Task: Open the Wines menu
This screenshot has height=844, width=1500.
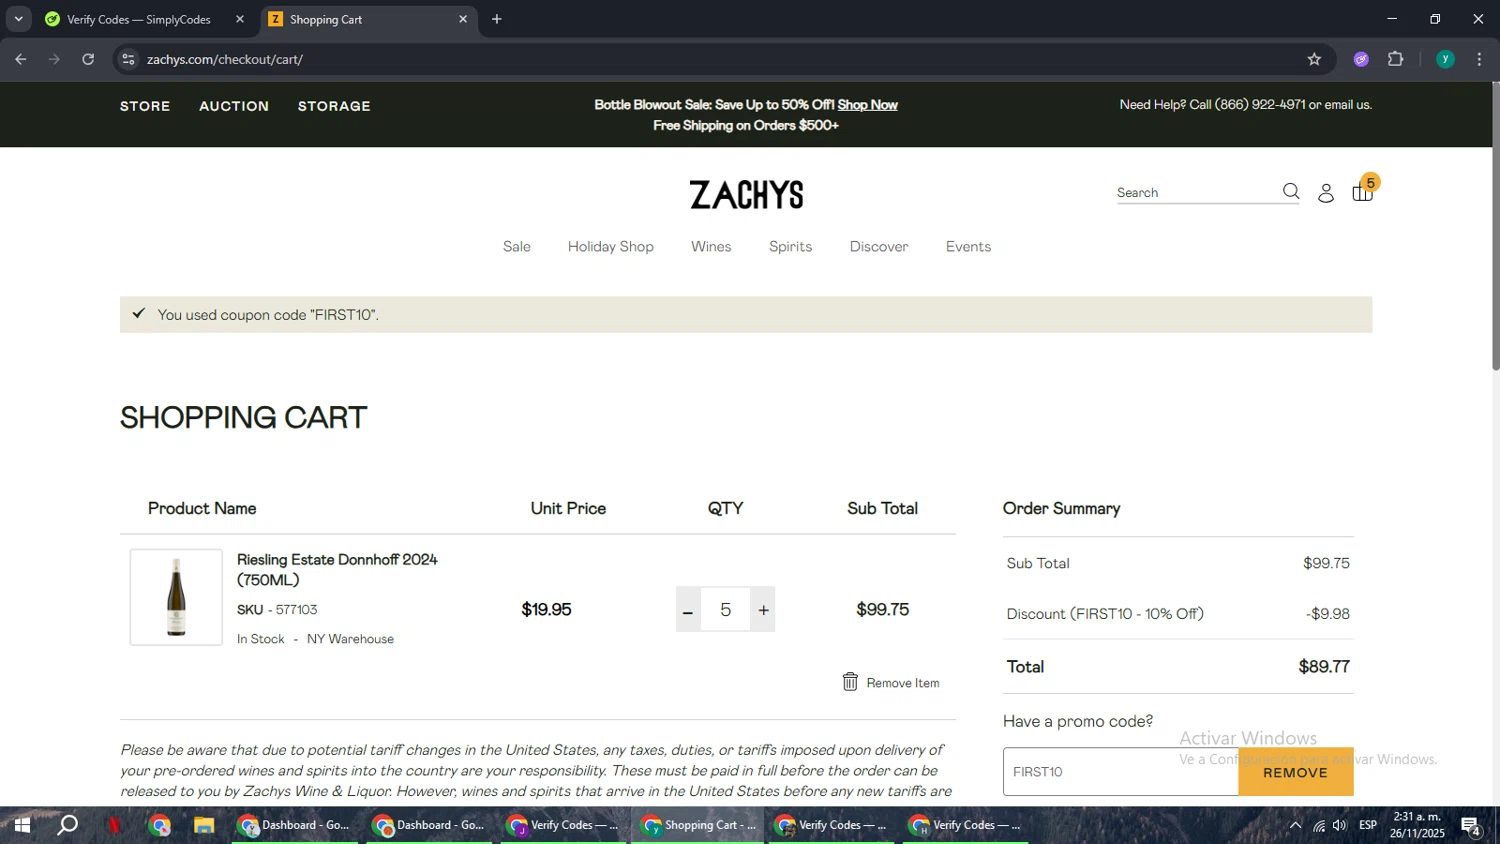Action: coord(711,247)
